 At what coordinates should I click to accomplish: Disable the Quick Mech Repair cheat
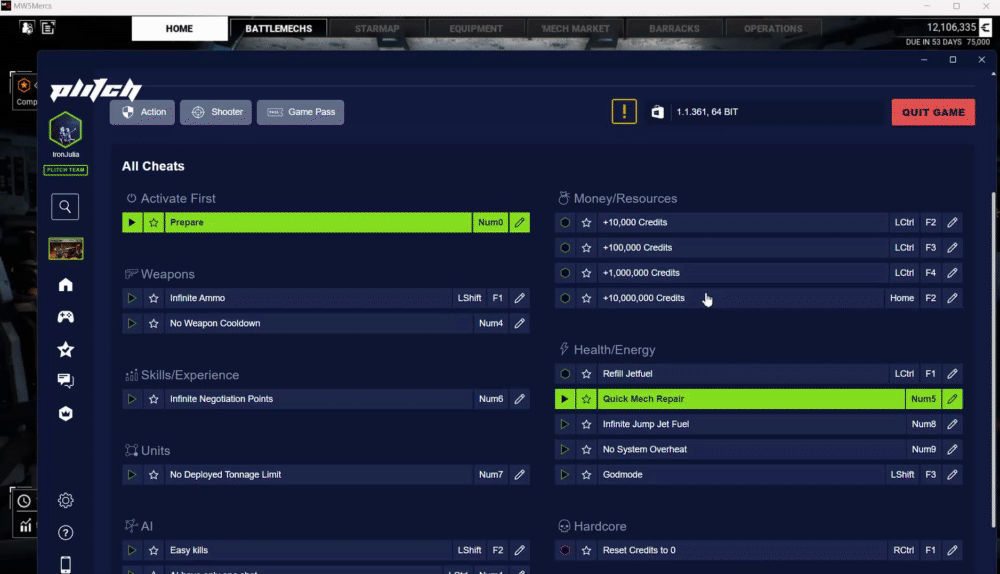click(564, 399)
